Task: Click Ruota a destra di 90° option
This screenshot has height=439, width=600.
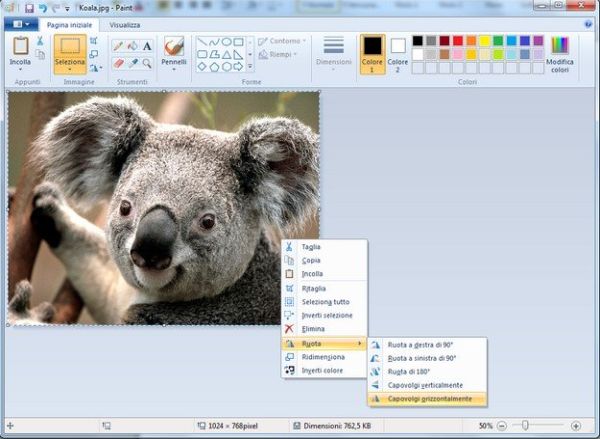Action: click(x=421, y=344)
